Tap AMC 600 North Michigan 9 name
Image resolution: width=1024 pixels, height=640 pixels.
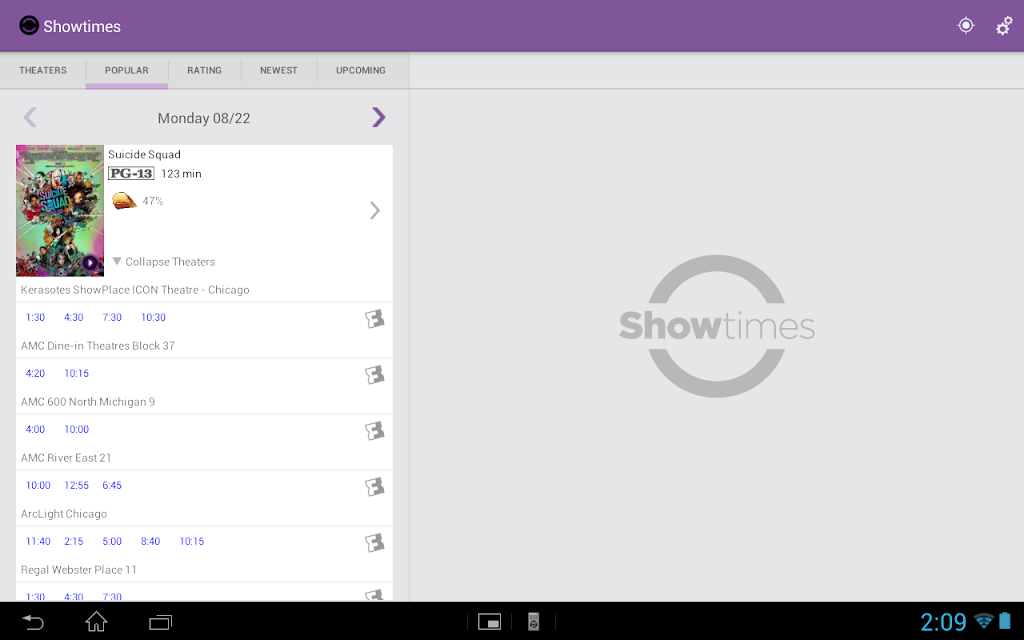[x=88, y=402]
